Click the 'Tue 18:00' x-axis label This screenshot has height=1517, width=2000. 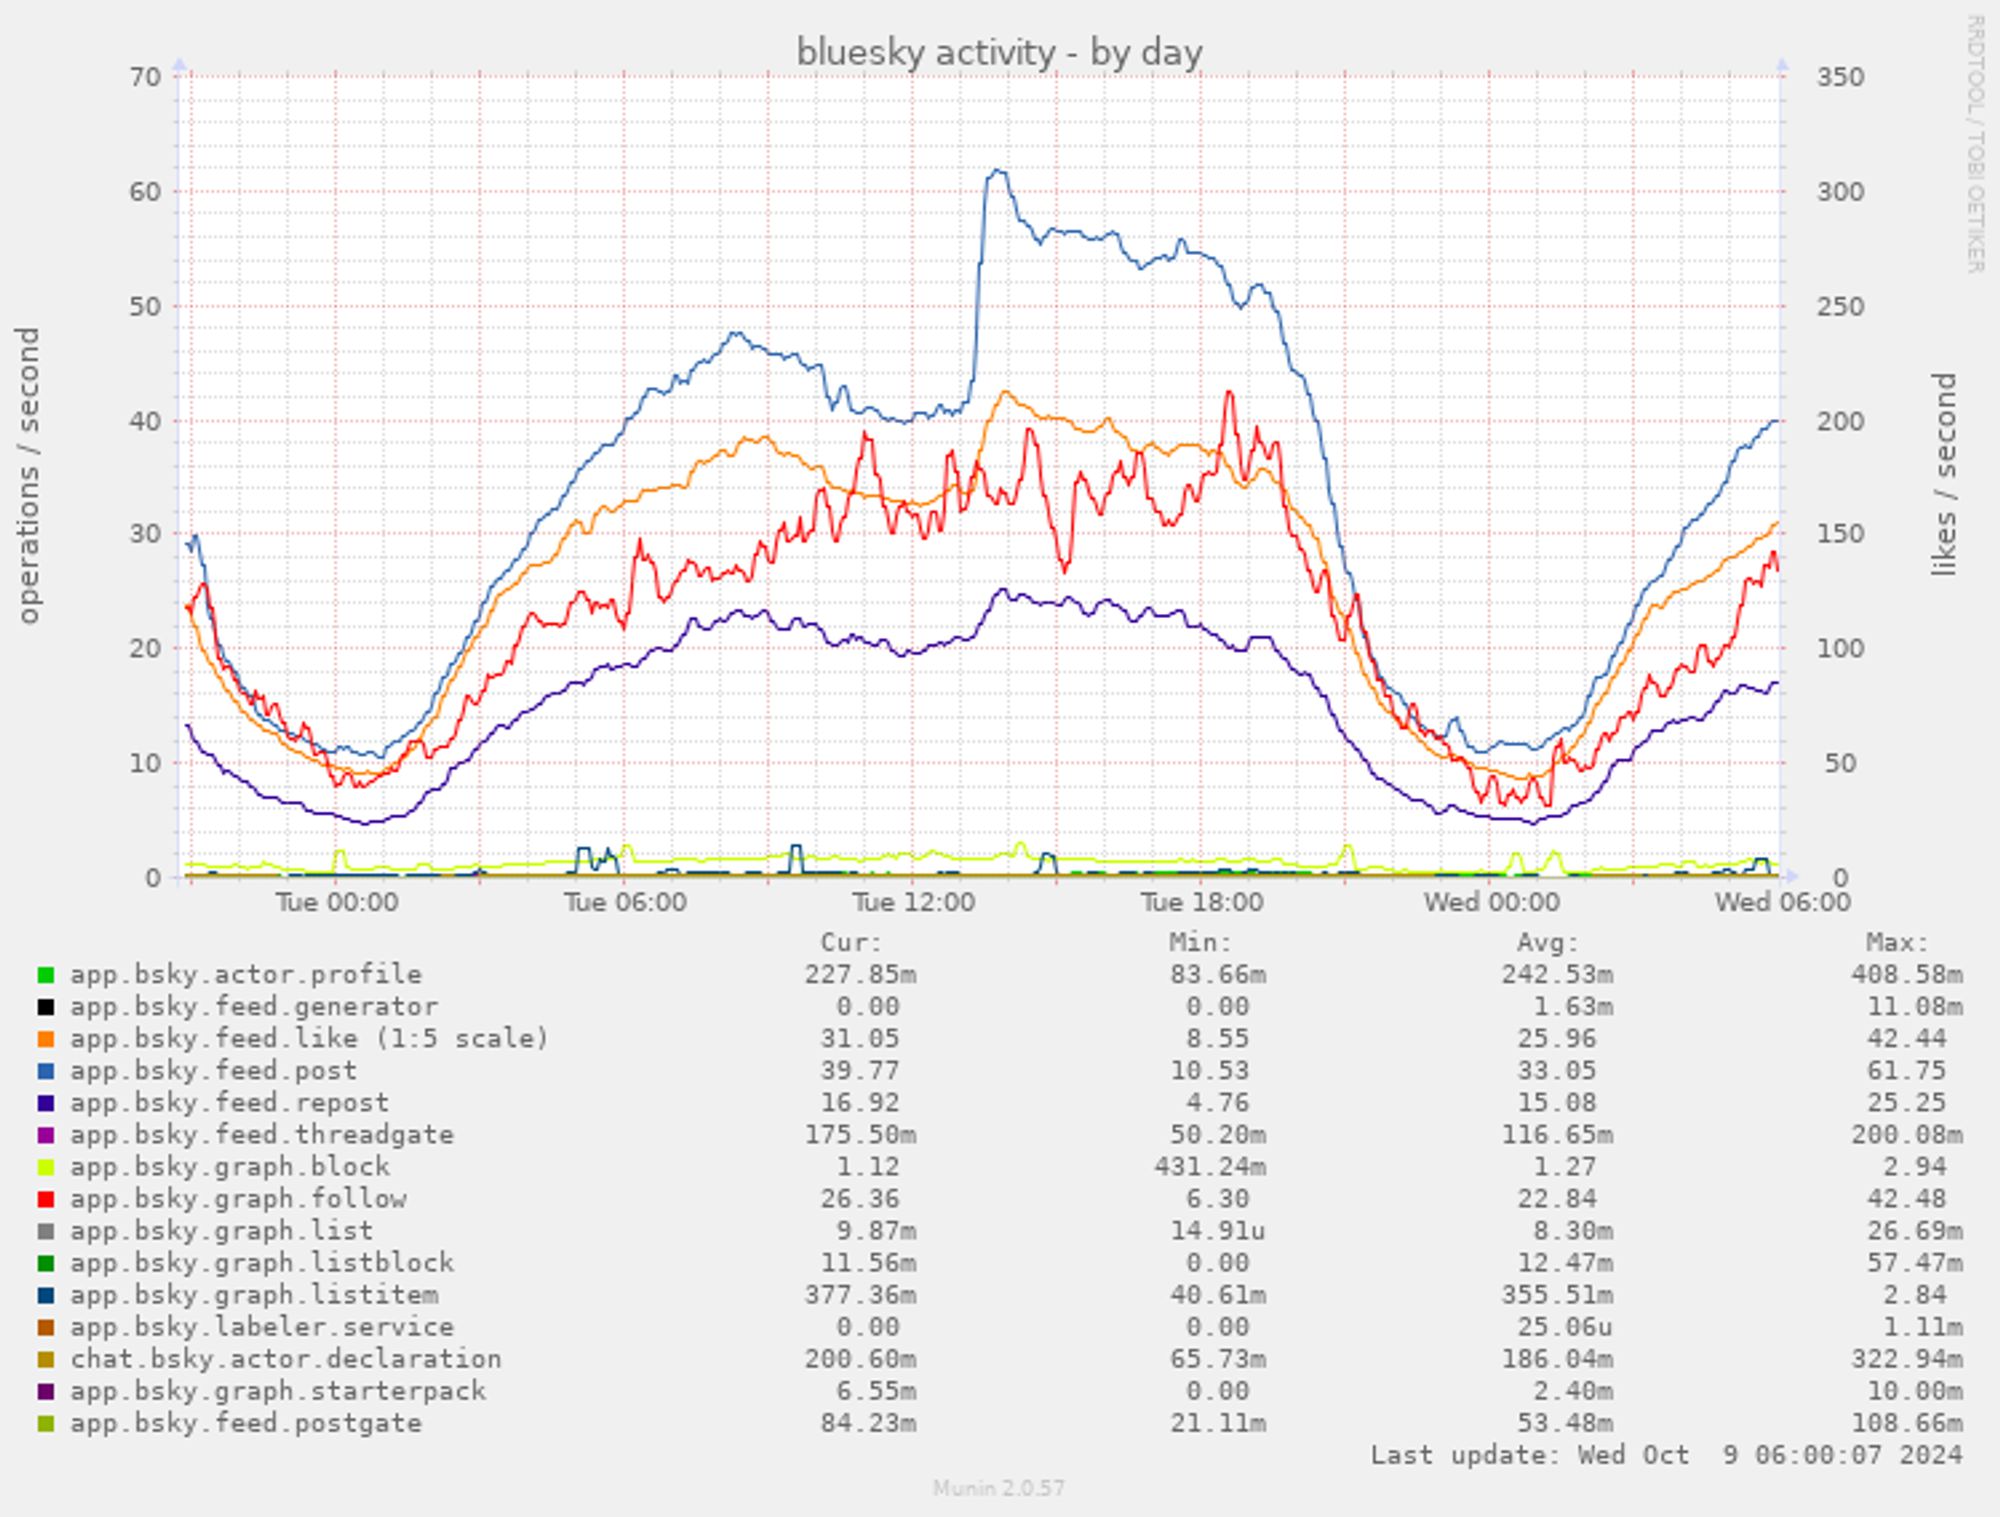point(1202,902)
